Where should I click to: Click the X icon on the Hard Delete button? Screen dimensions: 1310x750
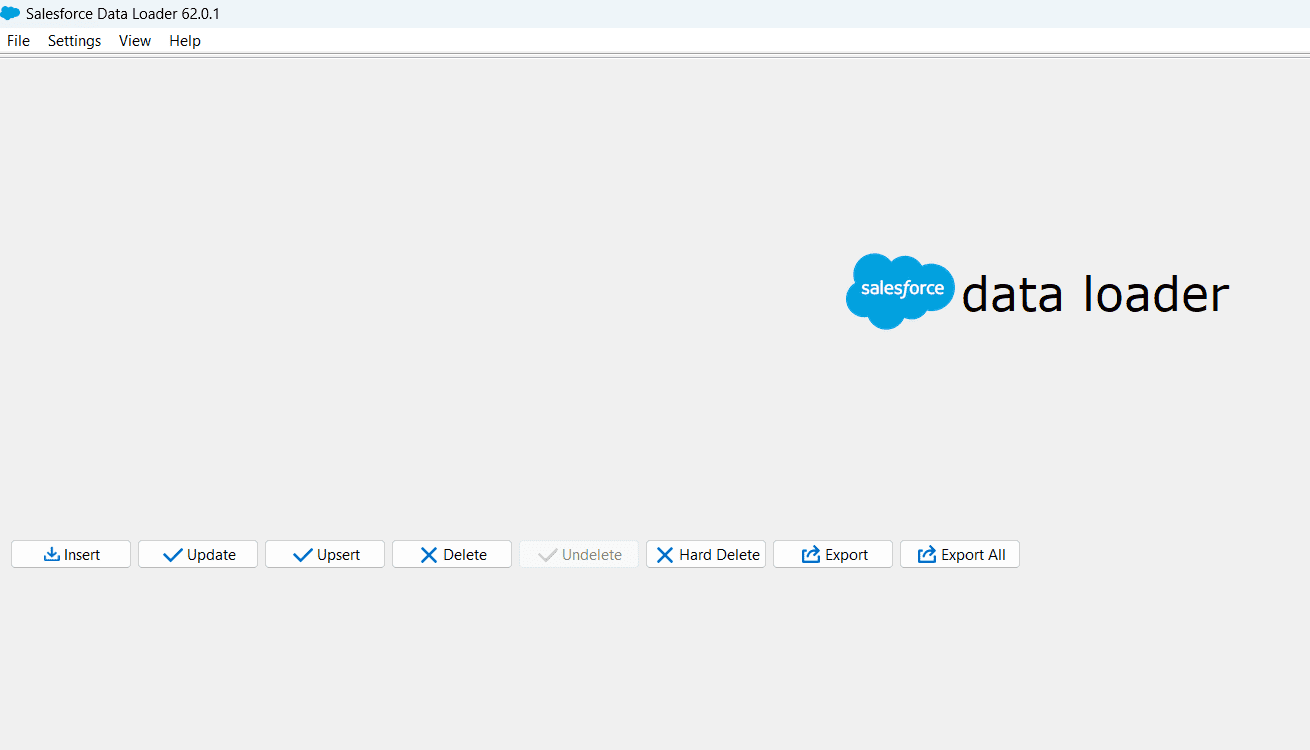666,554
